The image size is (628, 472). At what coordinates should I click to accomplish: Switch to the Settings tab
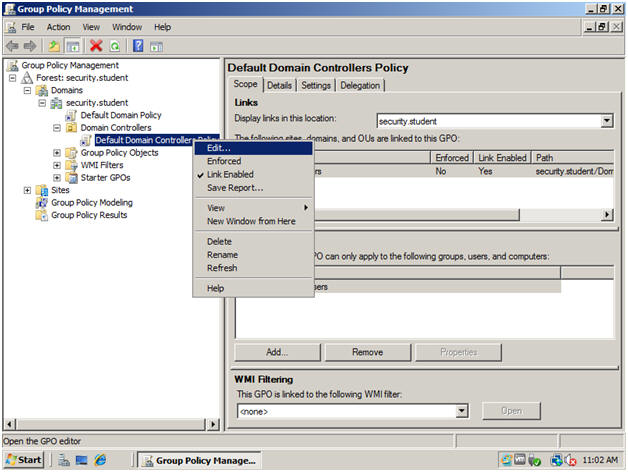click(316, 85)
